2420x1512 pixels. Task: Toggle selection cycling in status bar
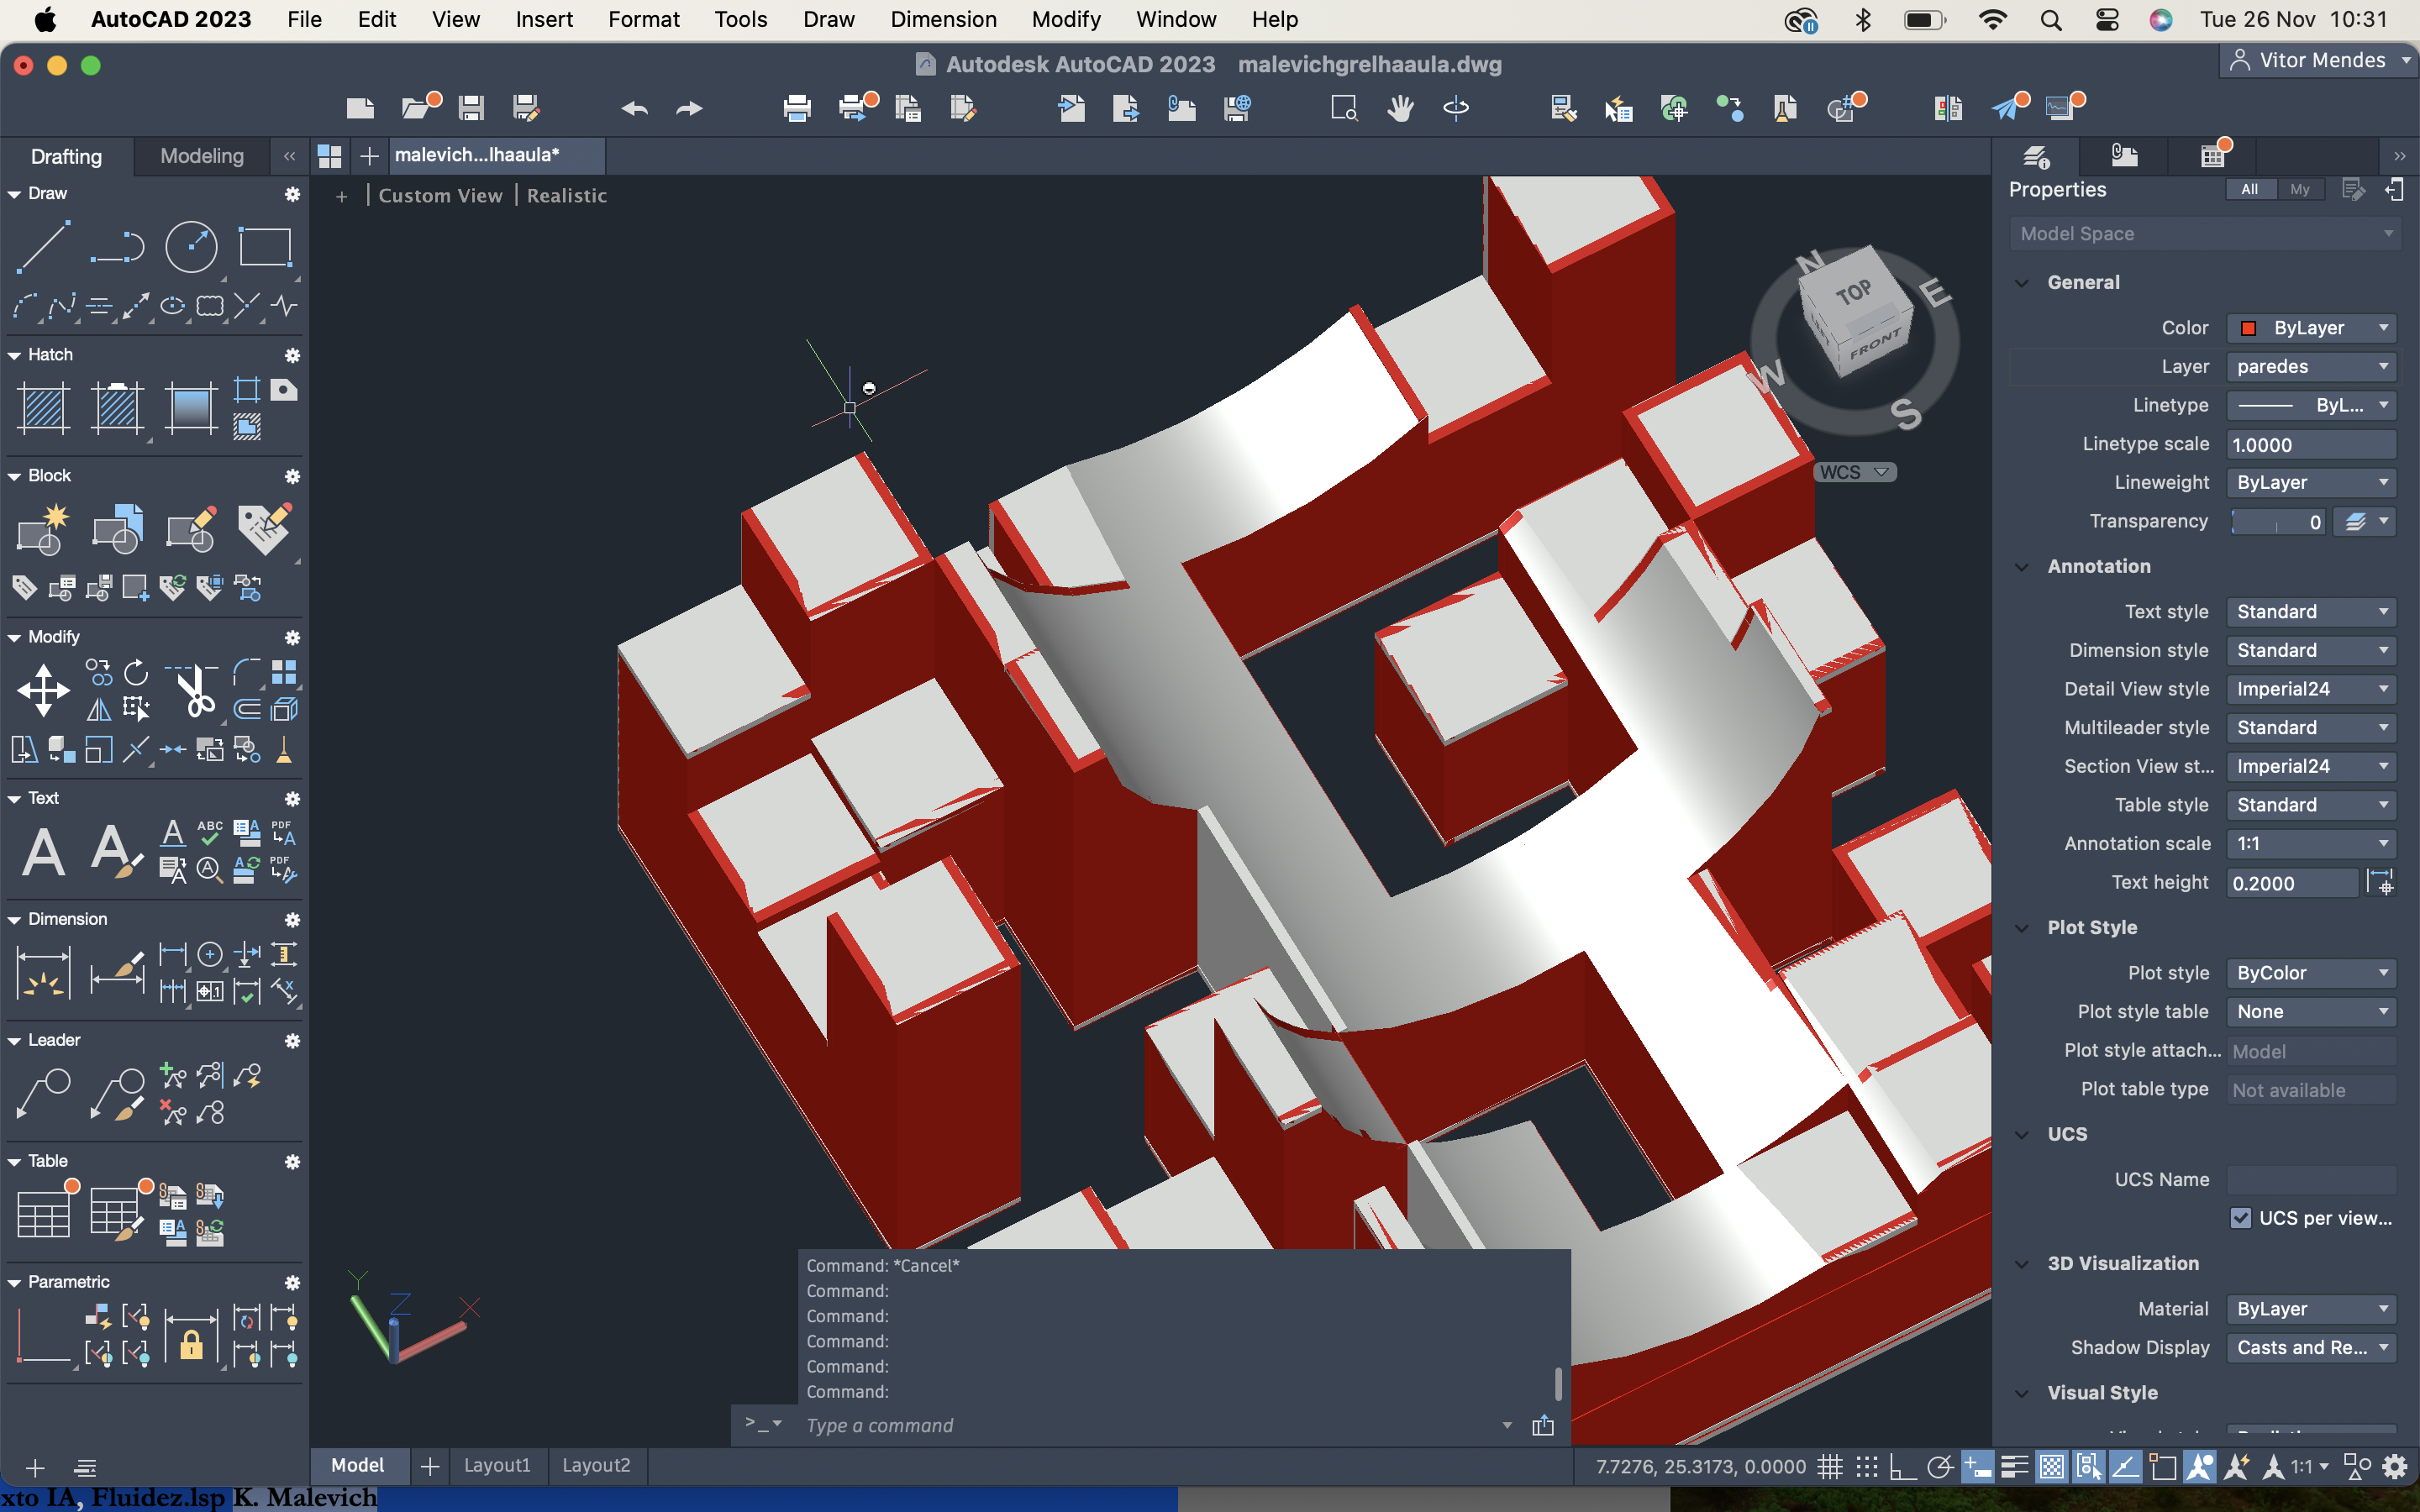coord(2088,1466)
